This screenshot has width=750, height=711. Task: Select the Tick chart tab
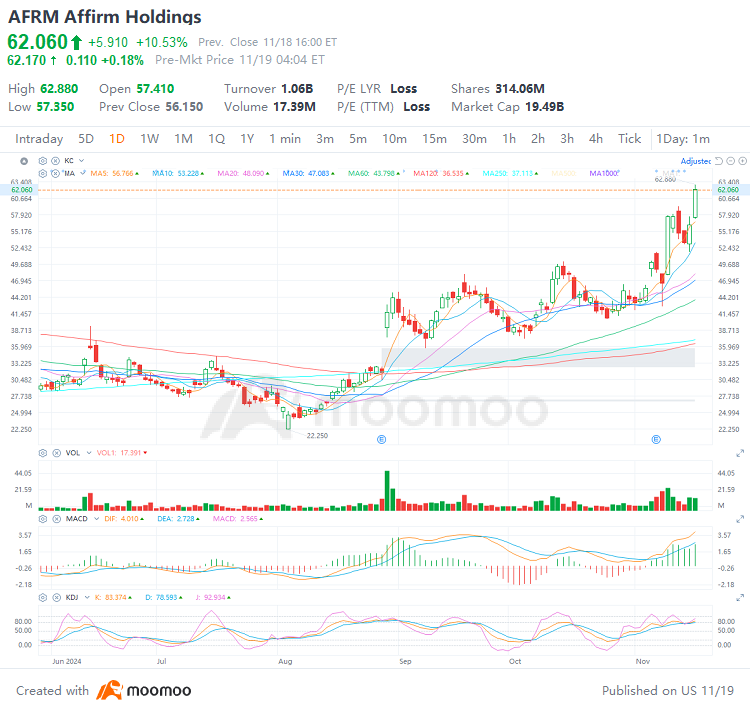629,139
